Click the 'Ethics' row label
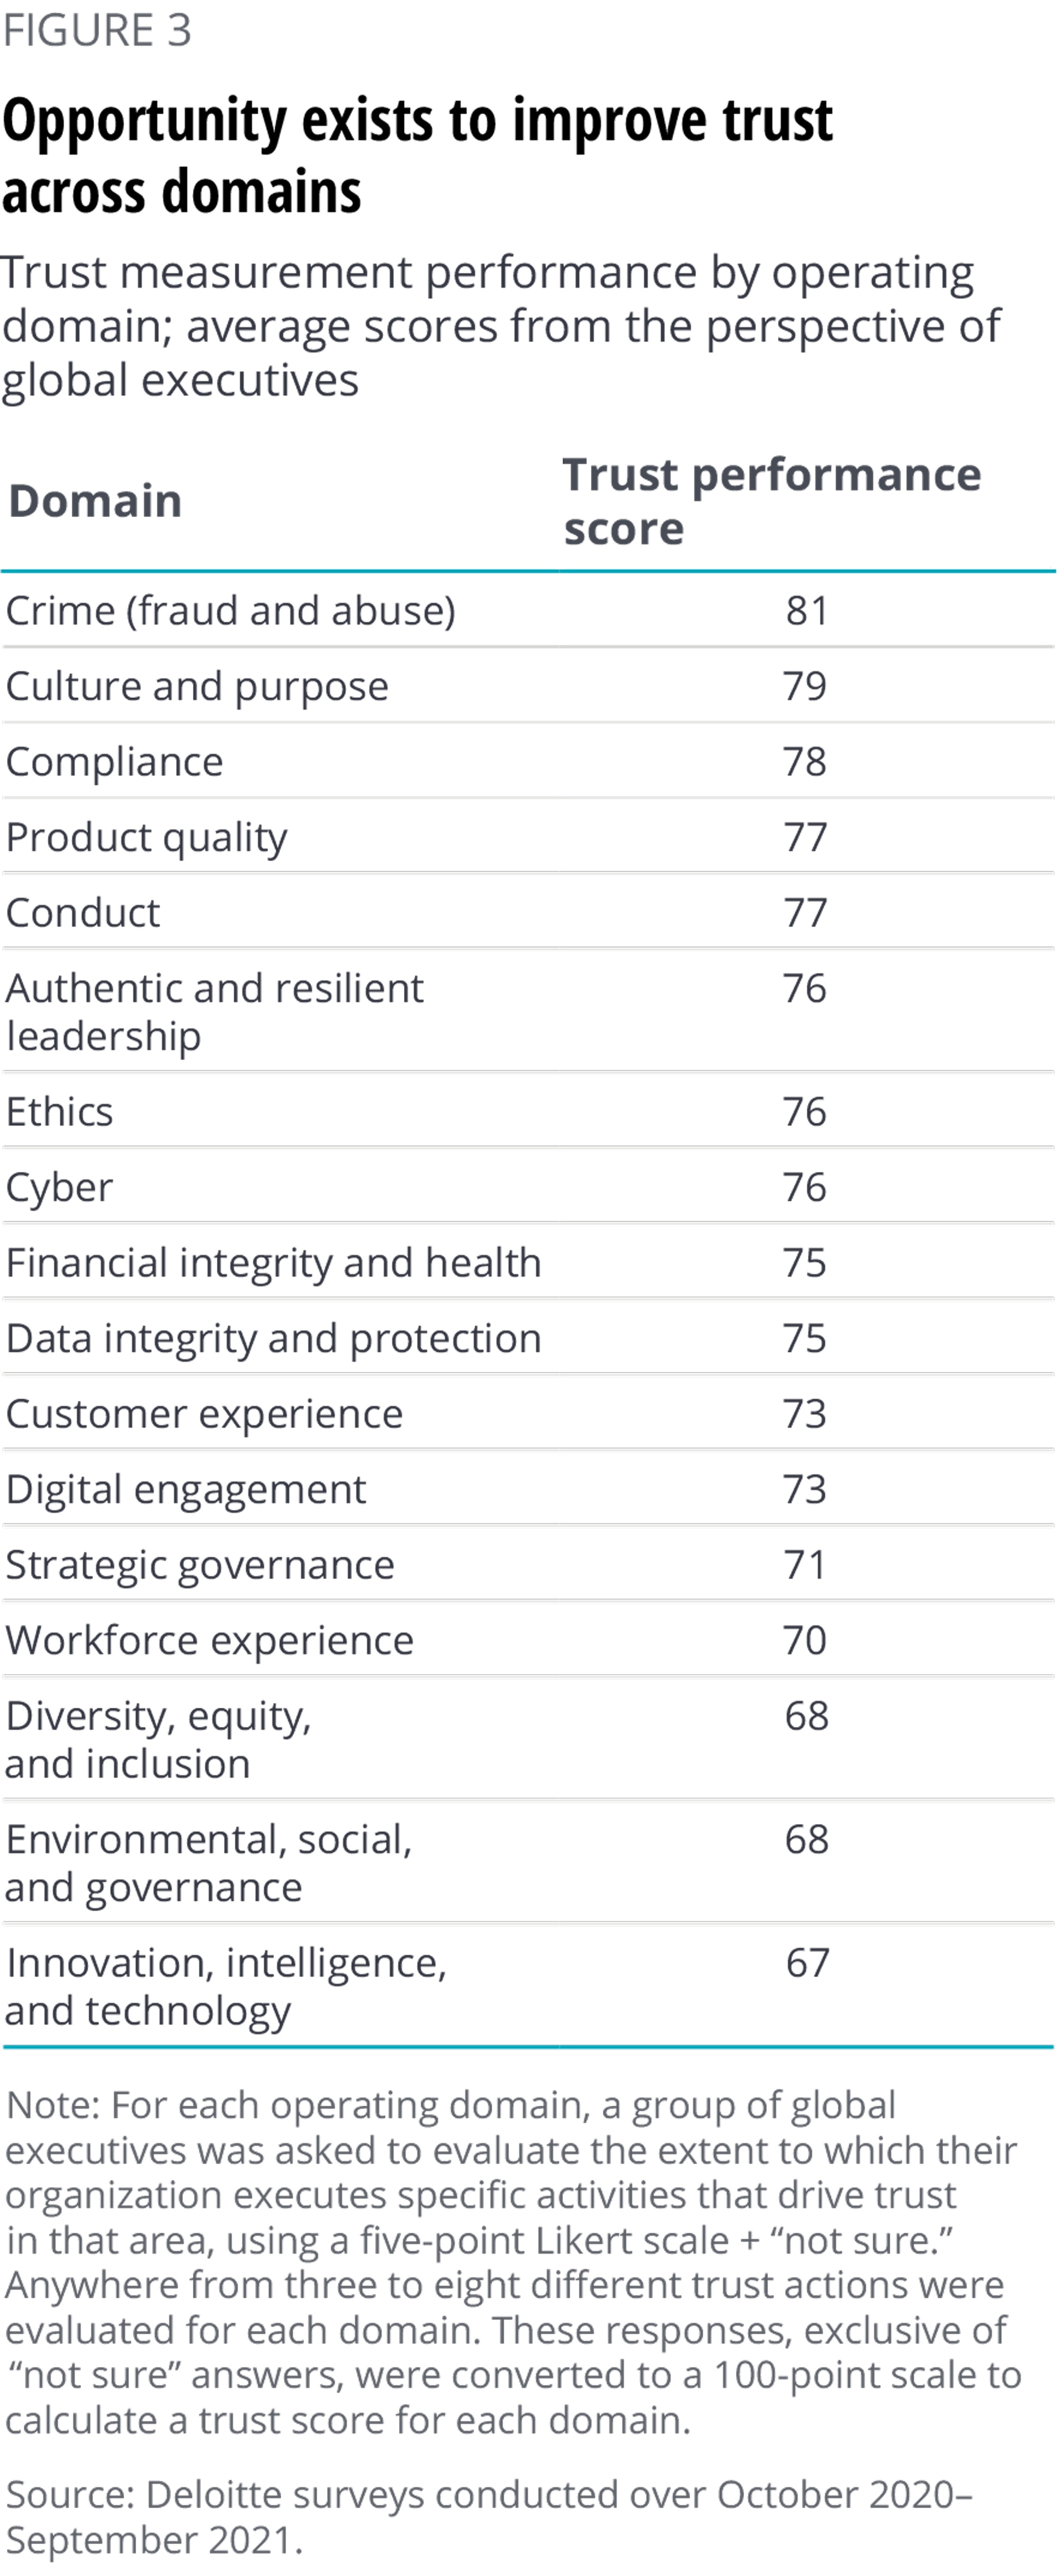The image size is (1063, 2576). (60, 1112)
